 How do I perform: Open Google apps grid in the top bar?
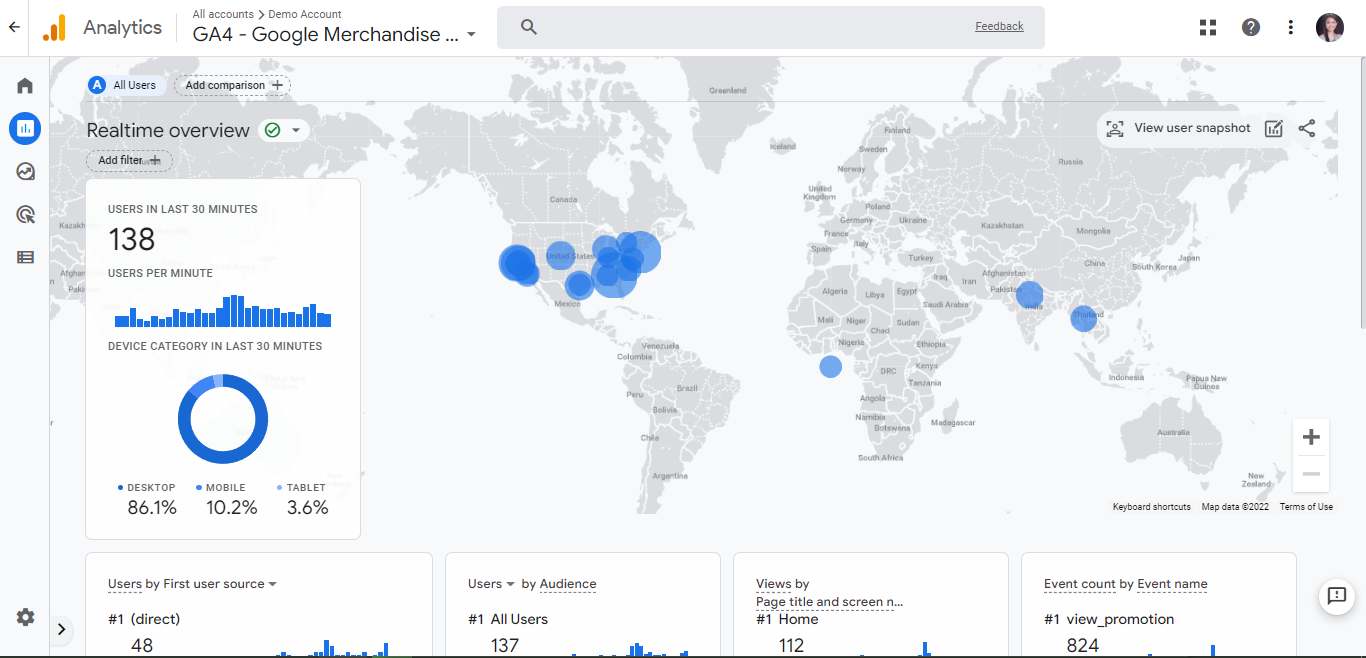pyautogui.click(x=1207, y=27)
